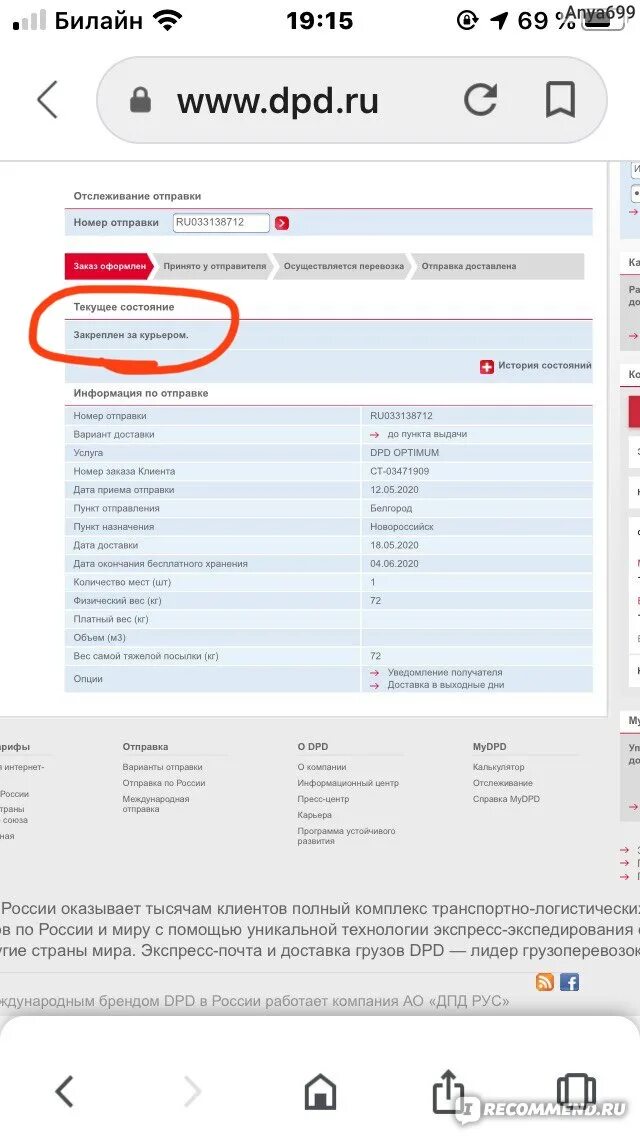Select the Принято у отправителя stage

coord(215,266)
